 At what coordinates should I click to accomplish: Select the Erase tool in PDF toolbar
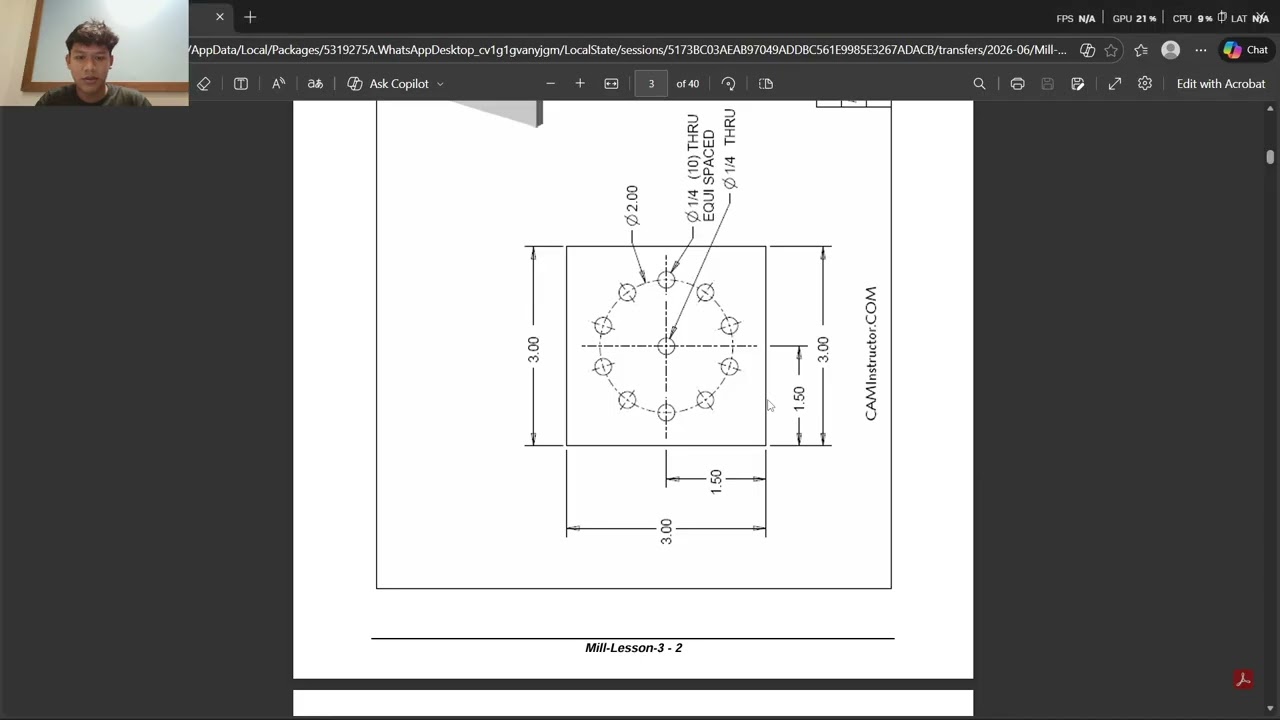pos(204,84)
